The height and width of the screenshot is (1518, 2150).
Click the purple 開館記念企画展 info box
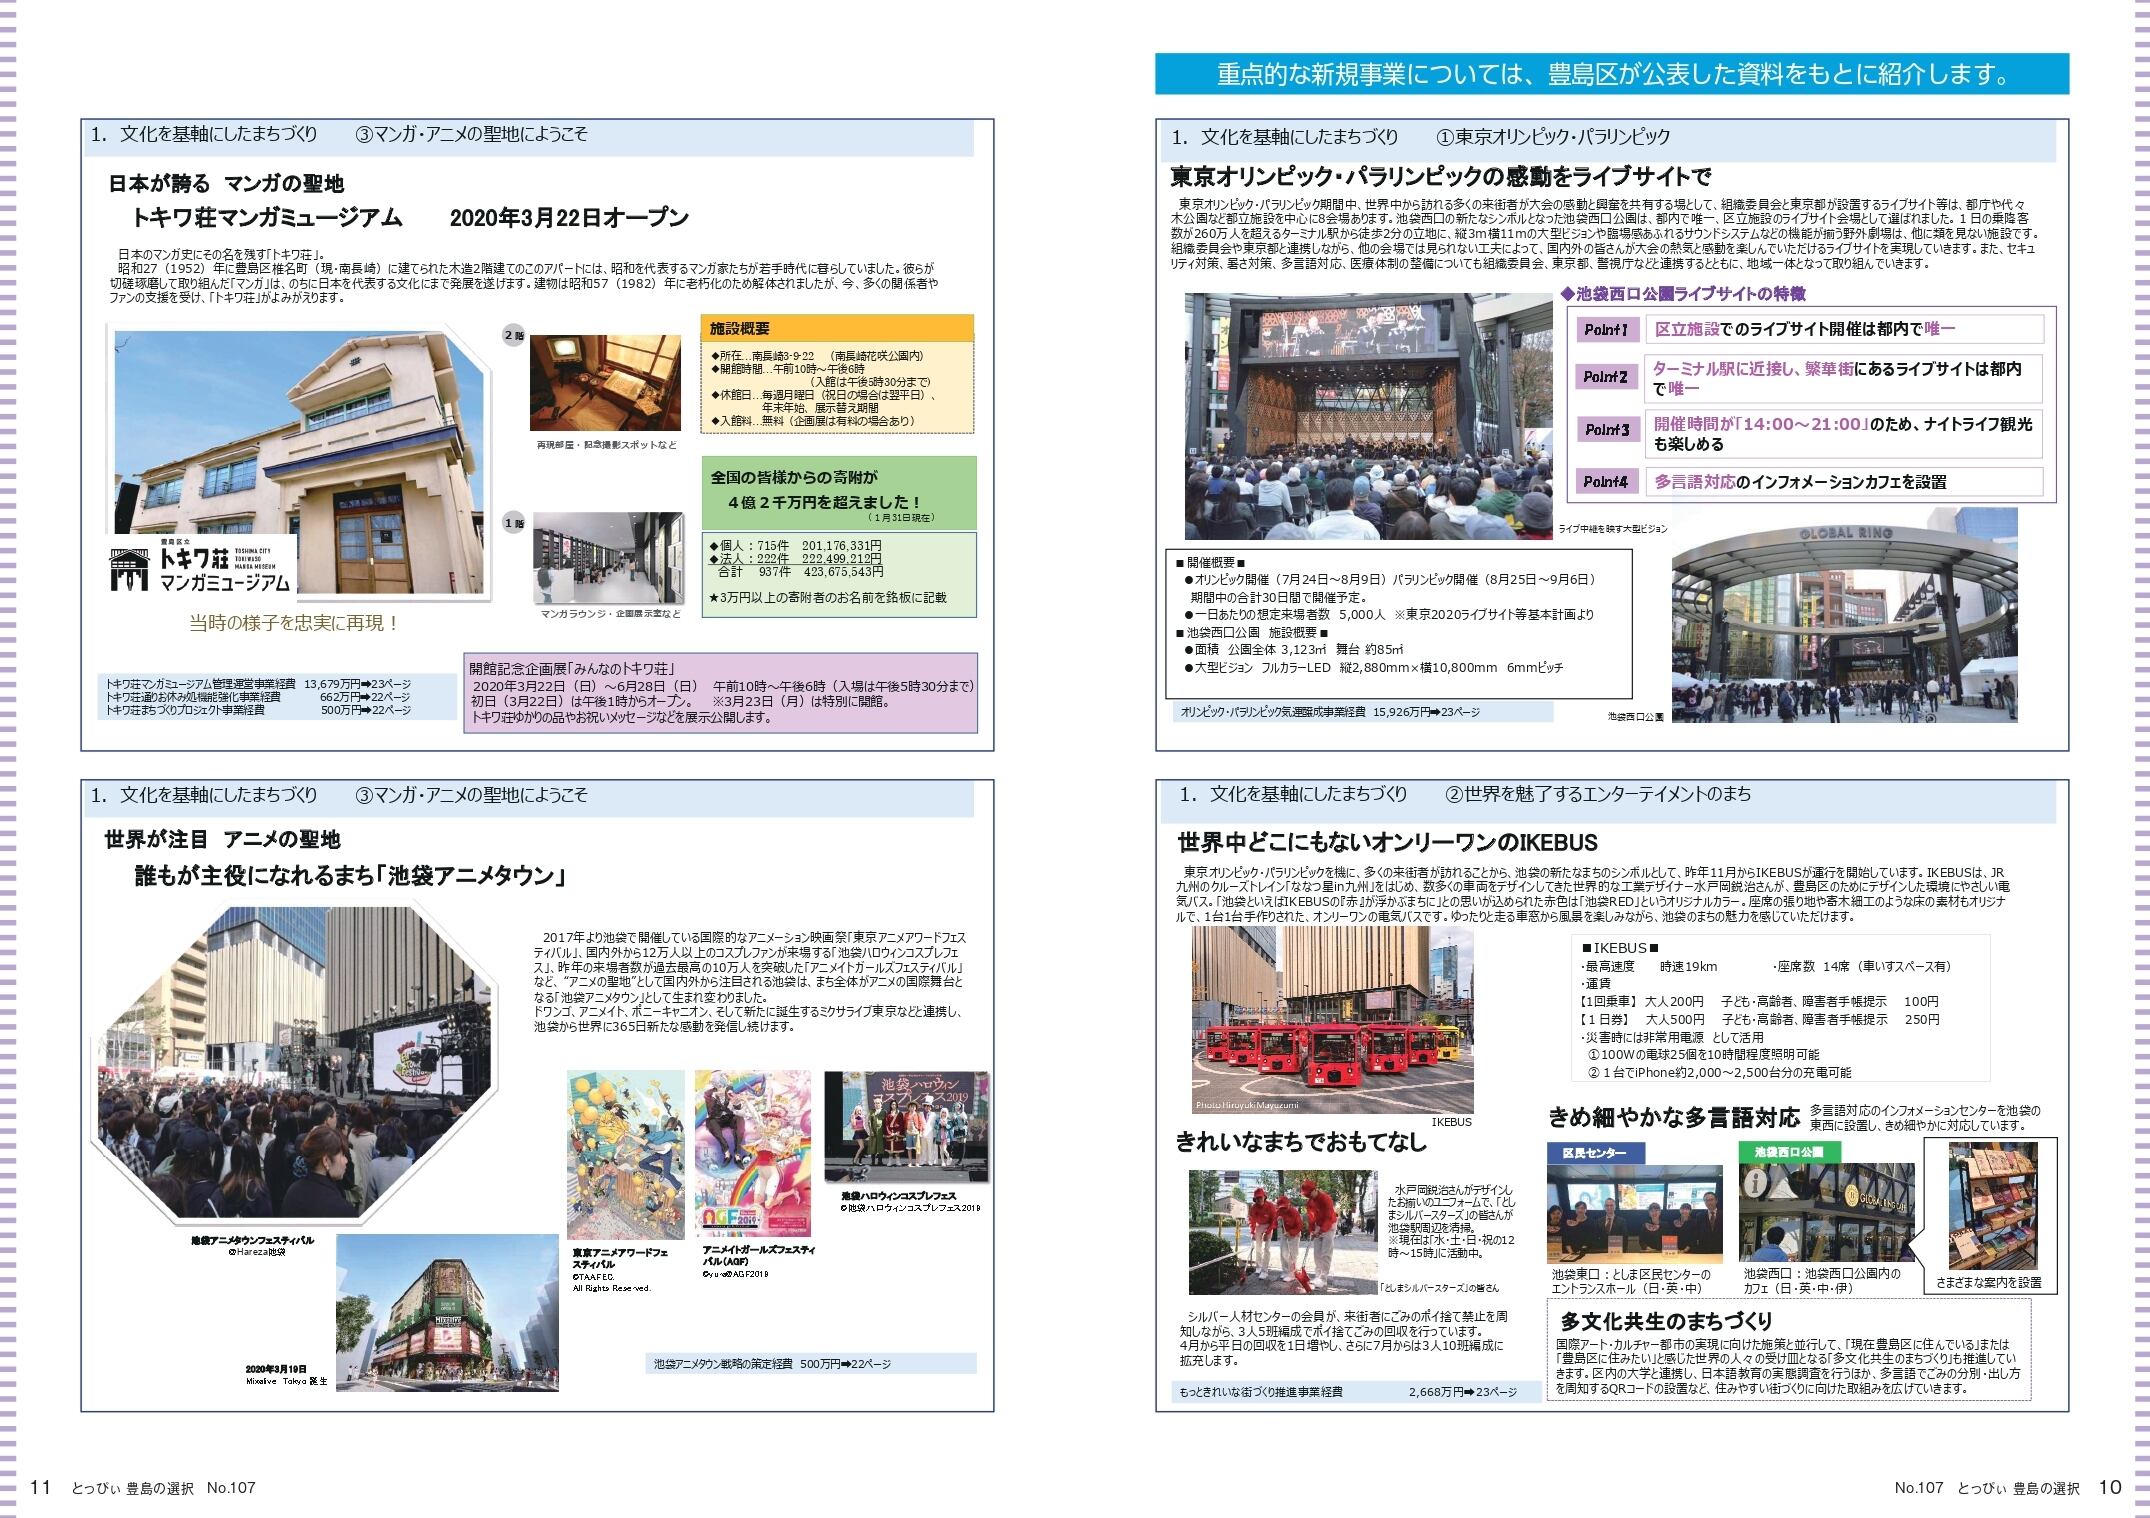(721, 693)
